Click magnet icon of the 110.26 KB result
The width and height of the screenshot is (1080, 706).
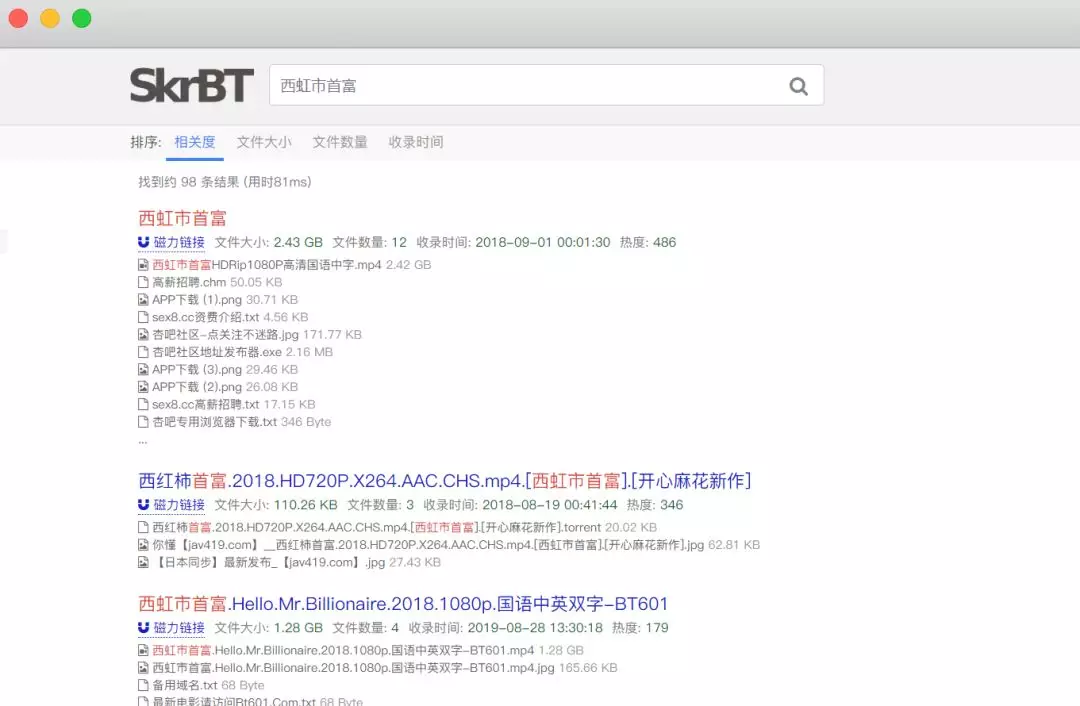pyautogui.click(x=143, y=505)
